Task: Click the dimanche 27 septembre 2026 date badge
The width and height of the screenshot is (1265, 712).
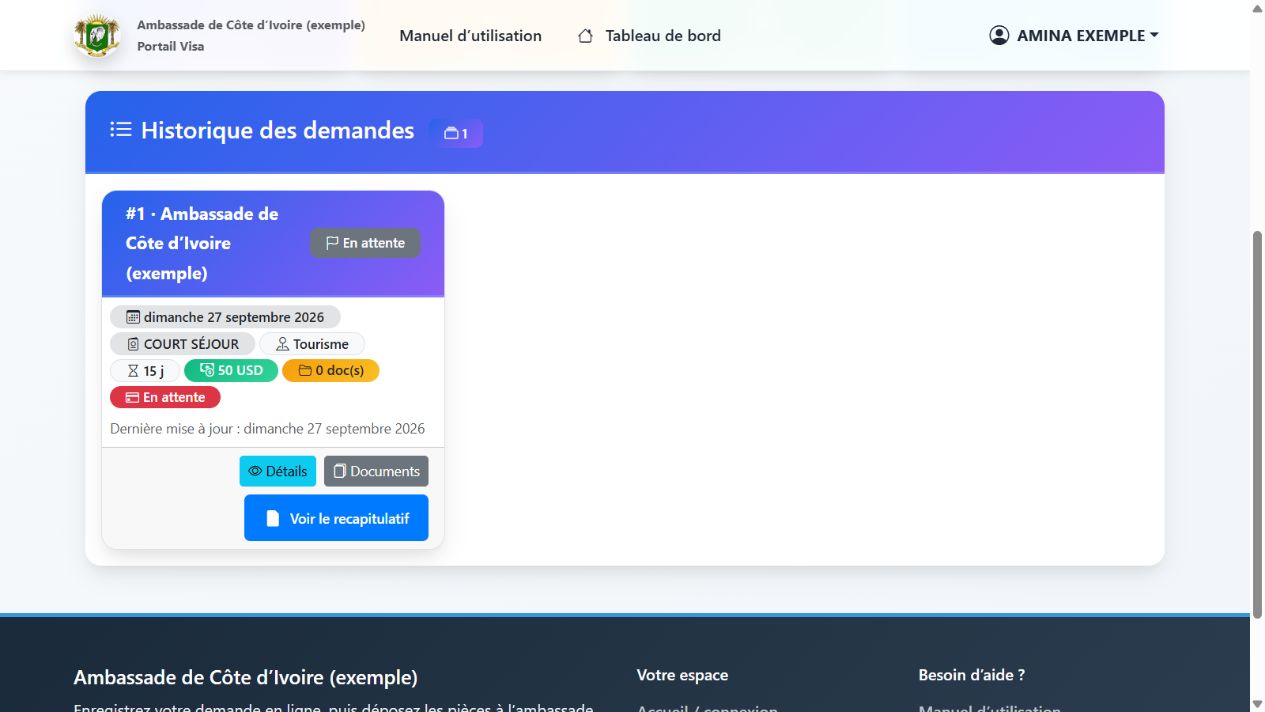Action: pyautogui.click(x=225, y=317)
